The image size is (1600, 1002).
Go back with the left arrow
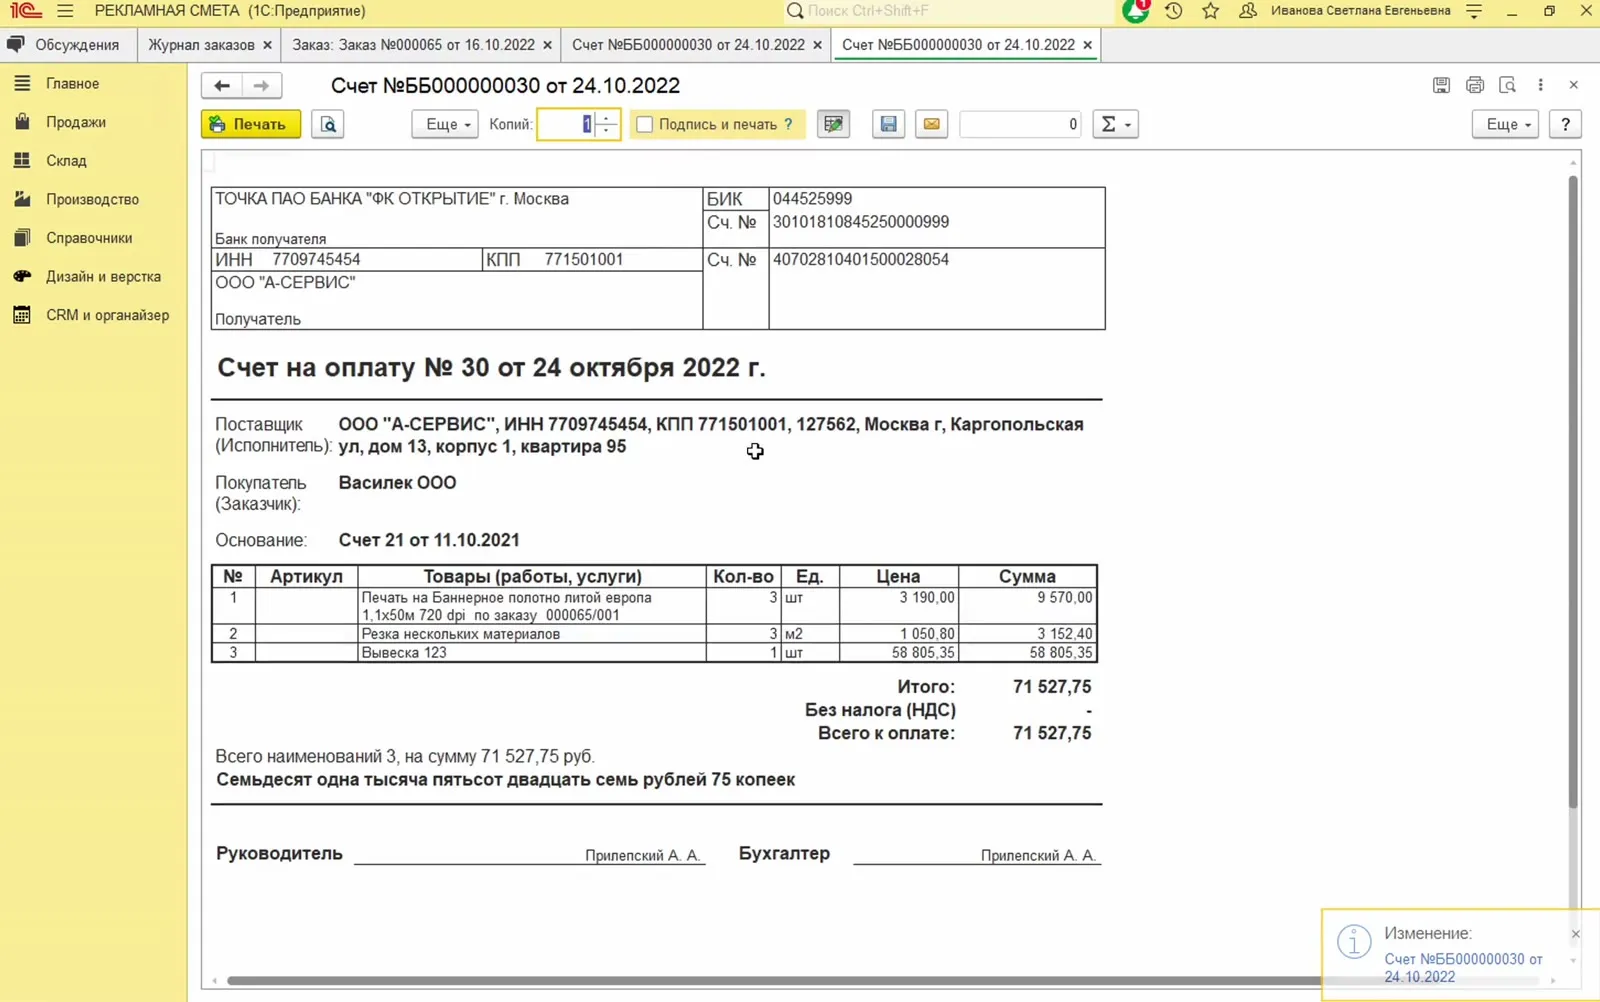point(222,86)
